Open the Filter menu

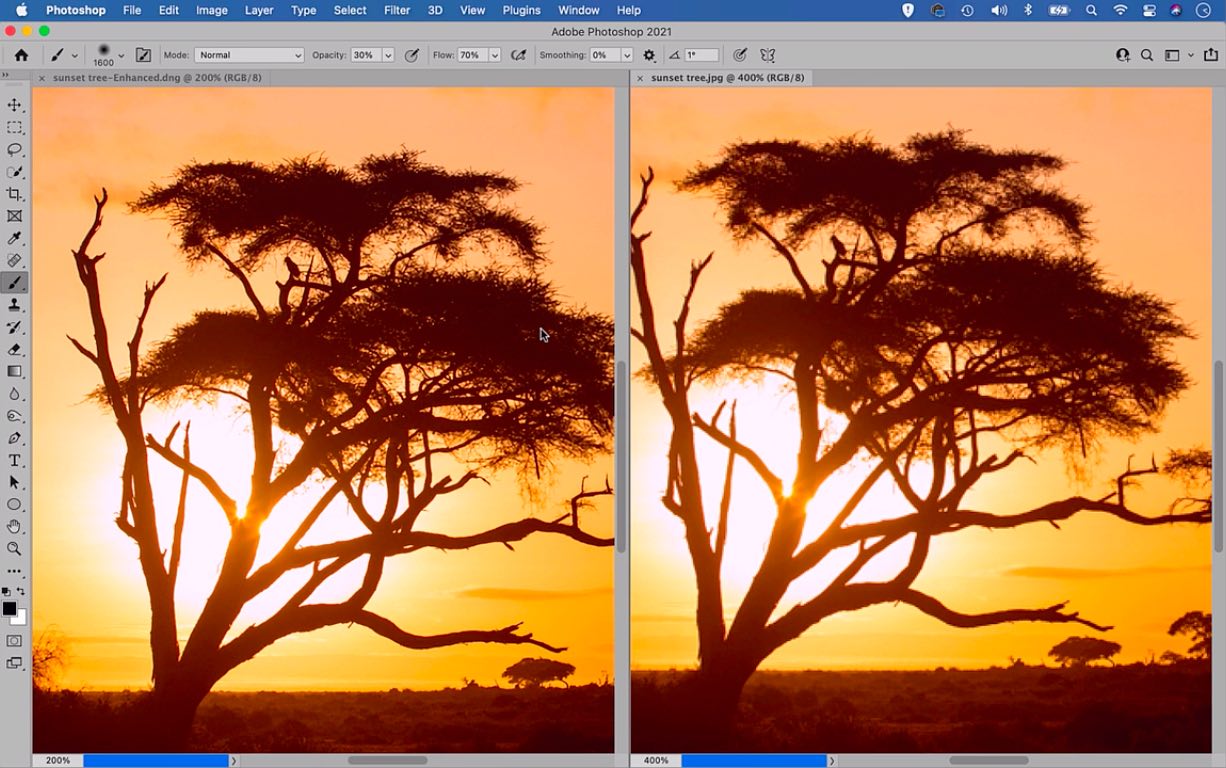click(397, 10)
